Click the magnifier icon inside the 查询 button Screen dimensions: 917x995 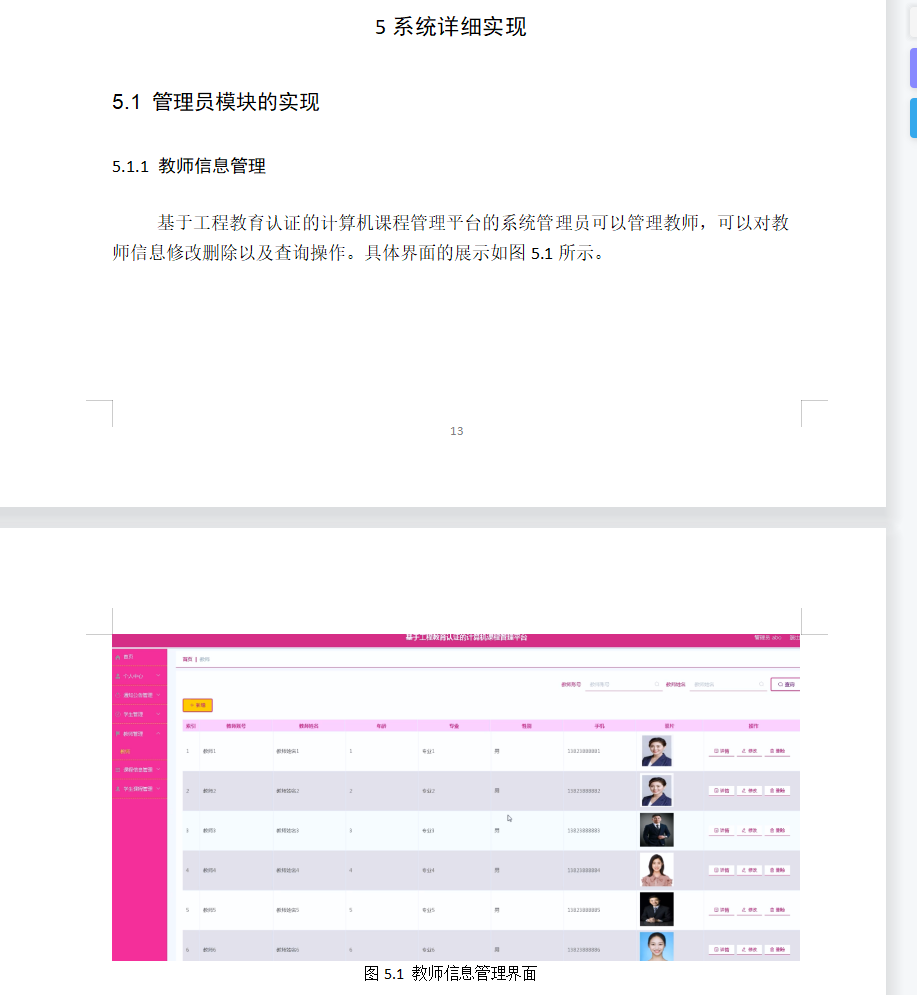click(780, 684)
